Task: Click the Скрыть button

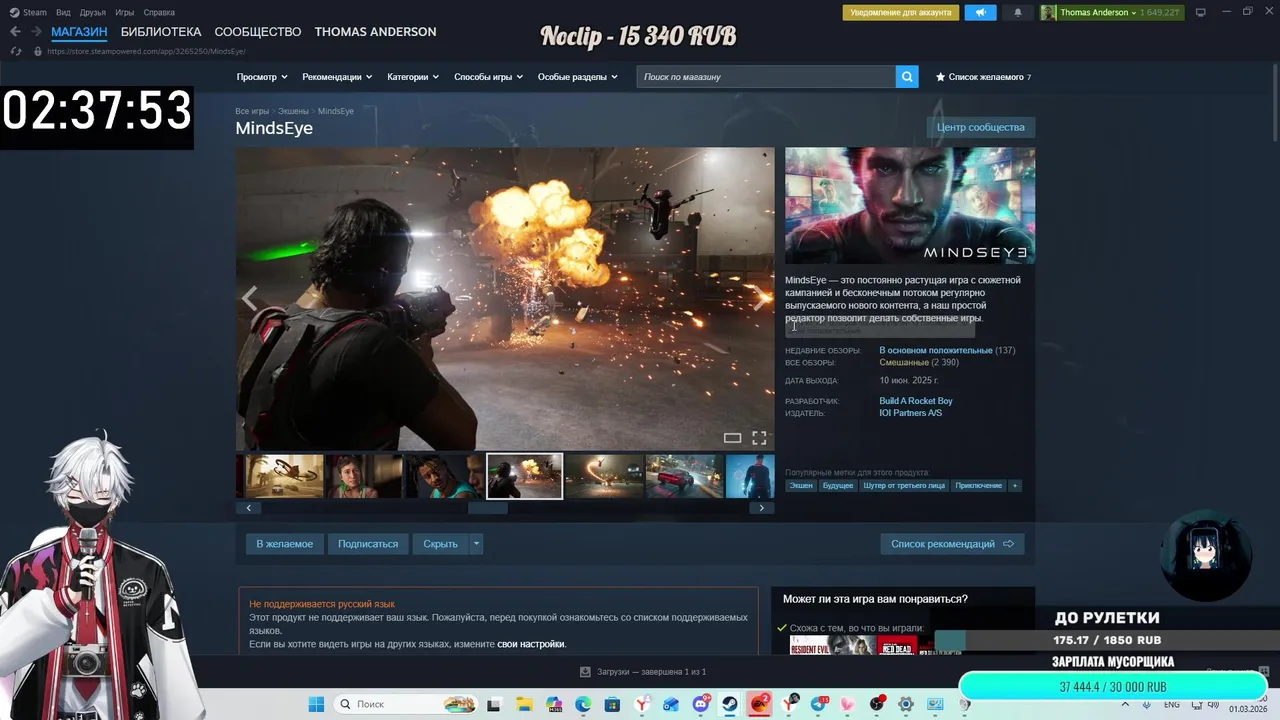Action: [440, 544]
